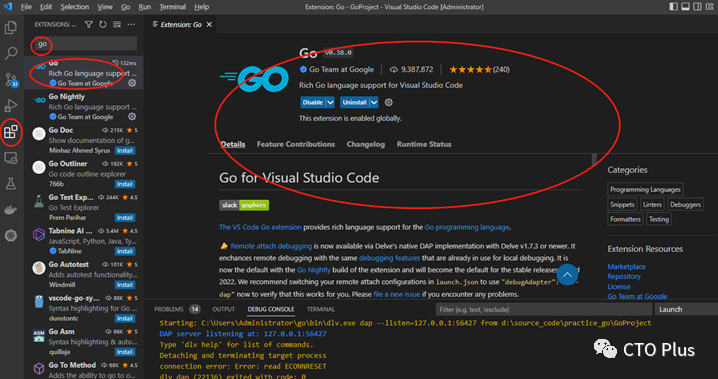Toggle the bottom panel layout icon

pos(685,7)
